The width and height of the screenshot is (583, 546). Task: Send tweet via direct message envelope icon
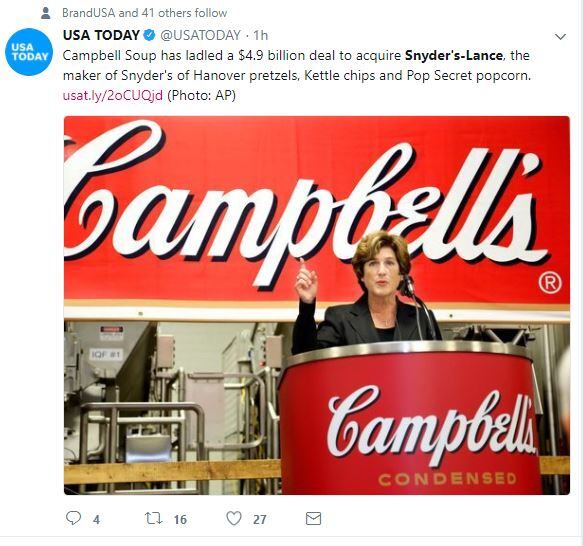pyautogui.click(x=313, y=518)
